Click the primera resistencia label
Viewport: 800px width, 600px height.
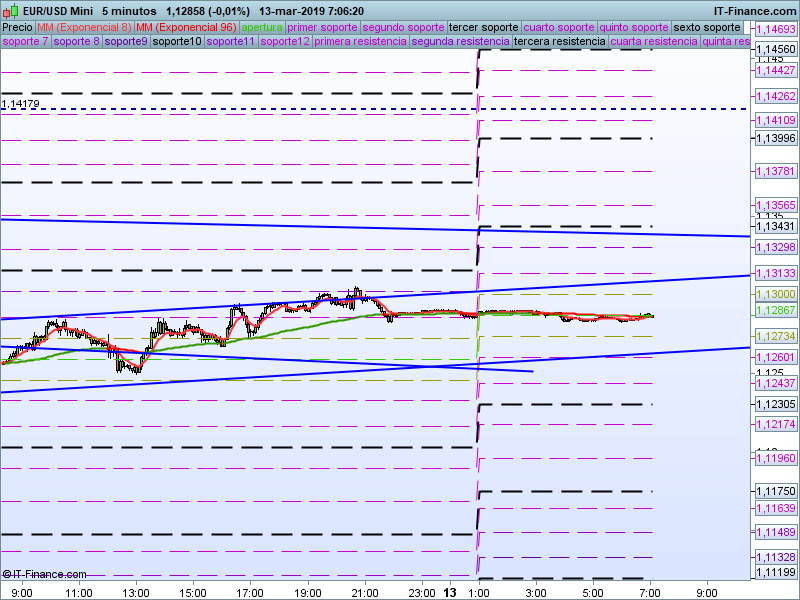pos(360,42)
